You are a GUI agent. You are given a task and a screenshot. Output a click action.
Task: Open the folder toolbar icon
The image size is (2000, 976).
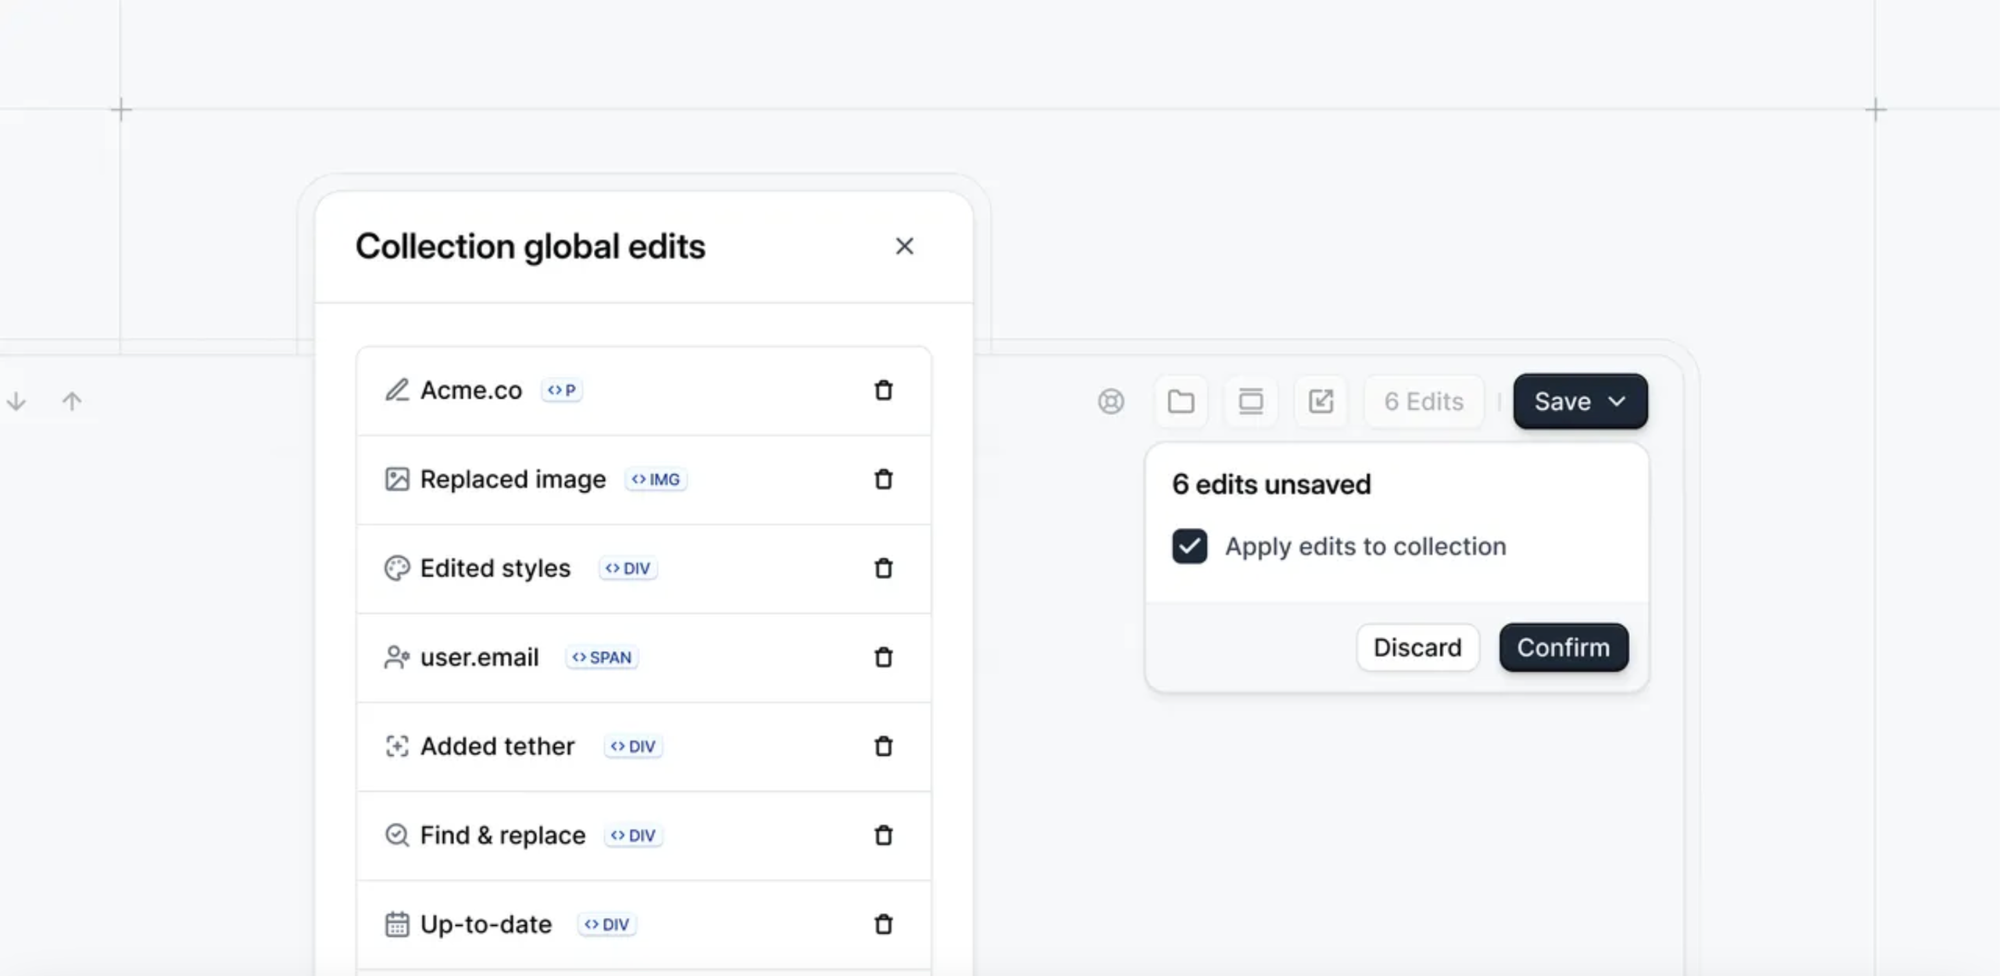[1181, 401]
